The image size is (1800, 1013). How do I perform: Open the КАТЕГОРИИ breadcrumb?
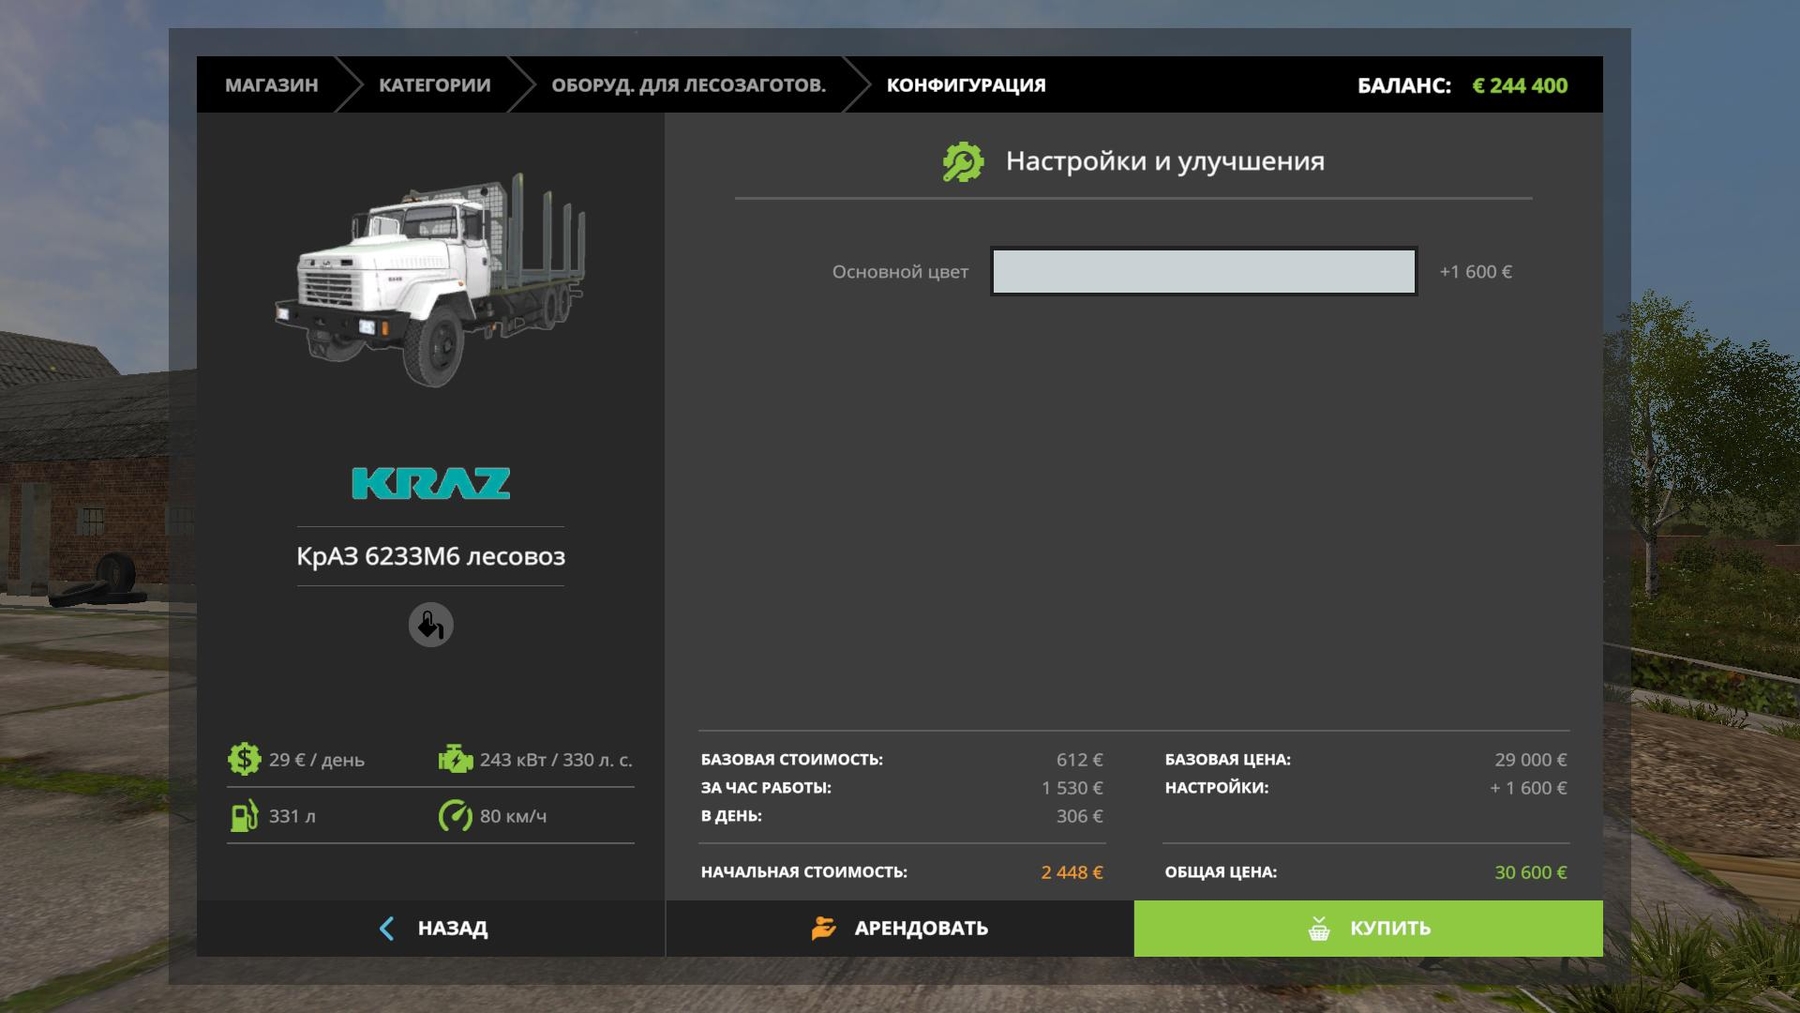434,85
